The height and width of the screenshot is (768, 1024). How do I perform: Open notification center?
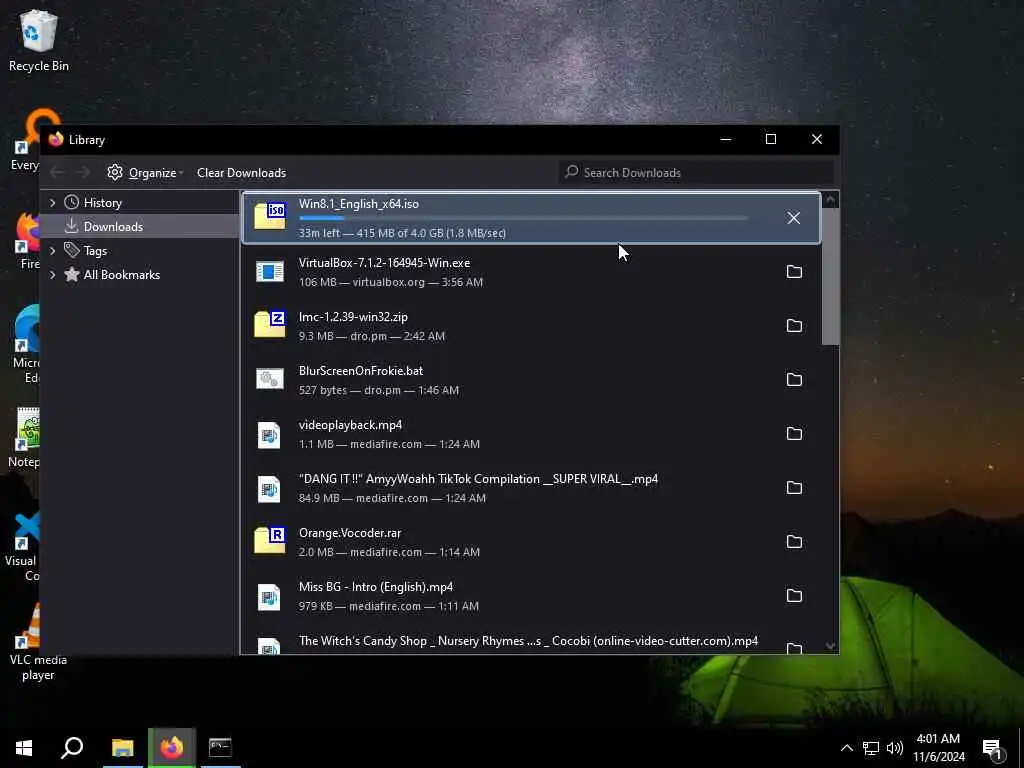(x=993, y=748)
